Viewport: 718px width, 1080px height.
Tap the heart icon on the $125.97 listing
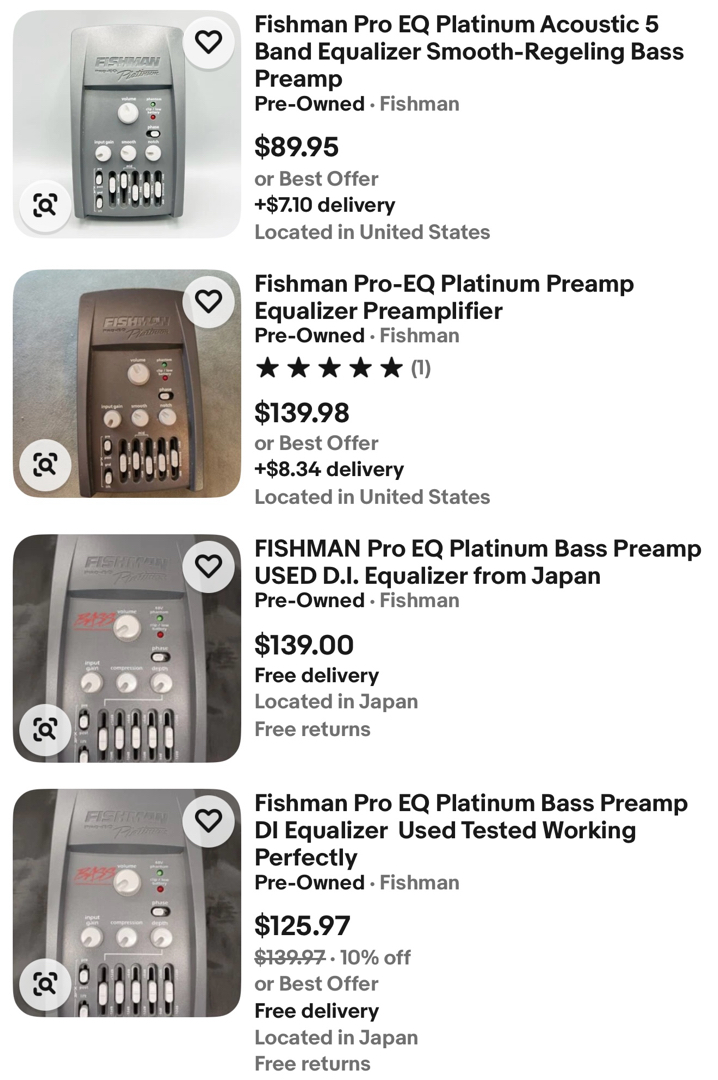(208, 821)
